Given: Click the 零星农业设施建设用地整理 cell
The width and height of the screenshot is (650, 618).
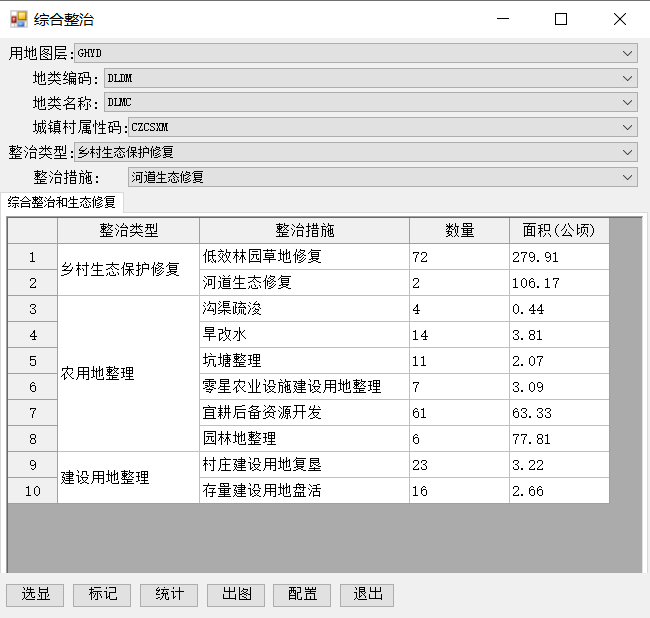Looking at the screenshot, I should click(x=305, y=387).
